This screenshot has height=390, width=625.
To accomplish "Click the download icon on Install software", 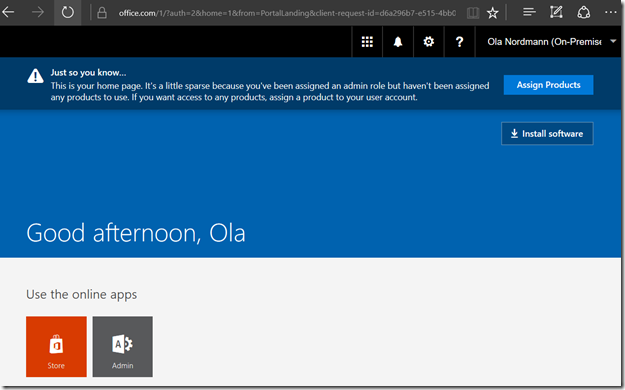I will click(x=514, y=134).
